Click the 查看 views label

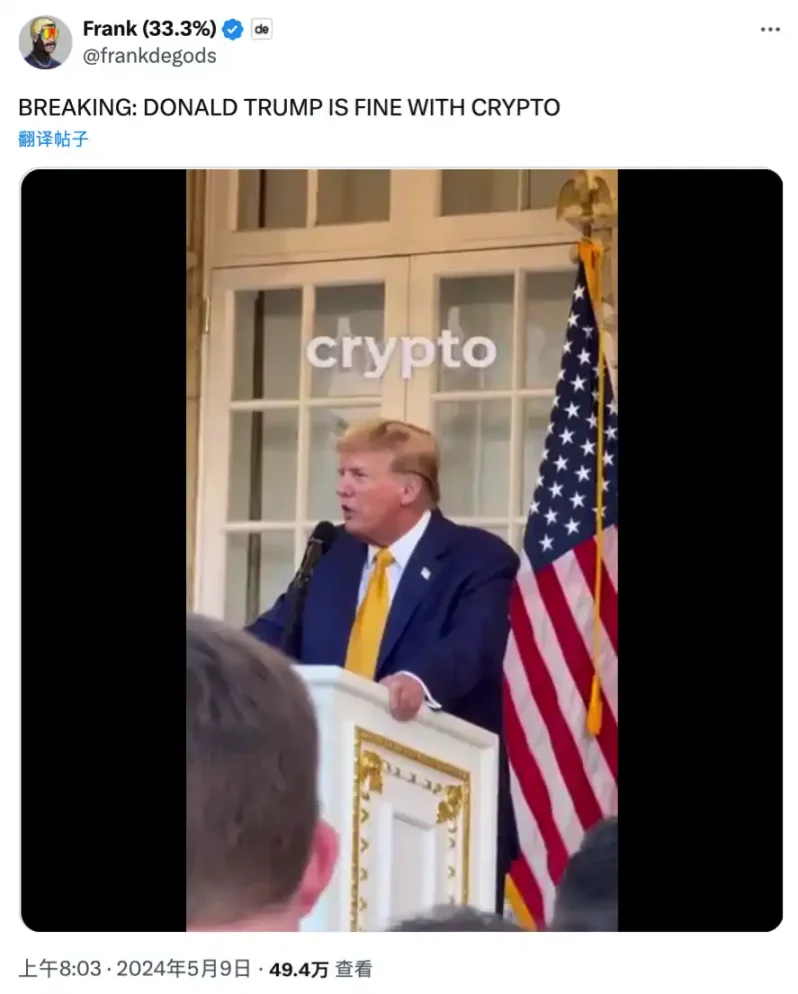click(353, 969)
